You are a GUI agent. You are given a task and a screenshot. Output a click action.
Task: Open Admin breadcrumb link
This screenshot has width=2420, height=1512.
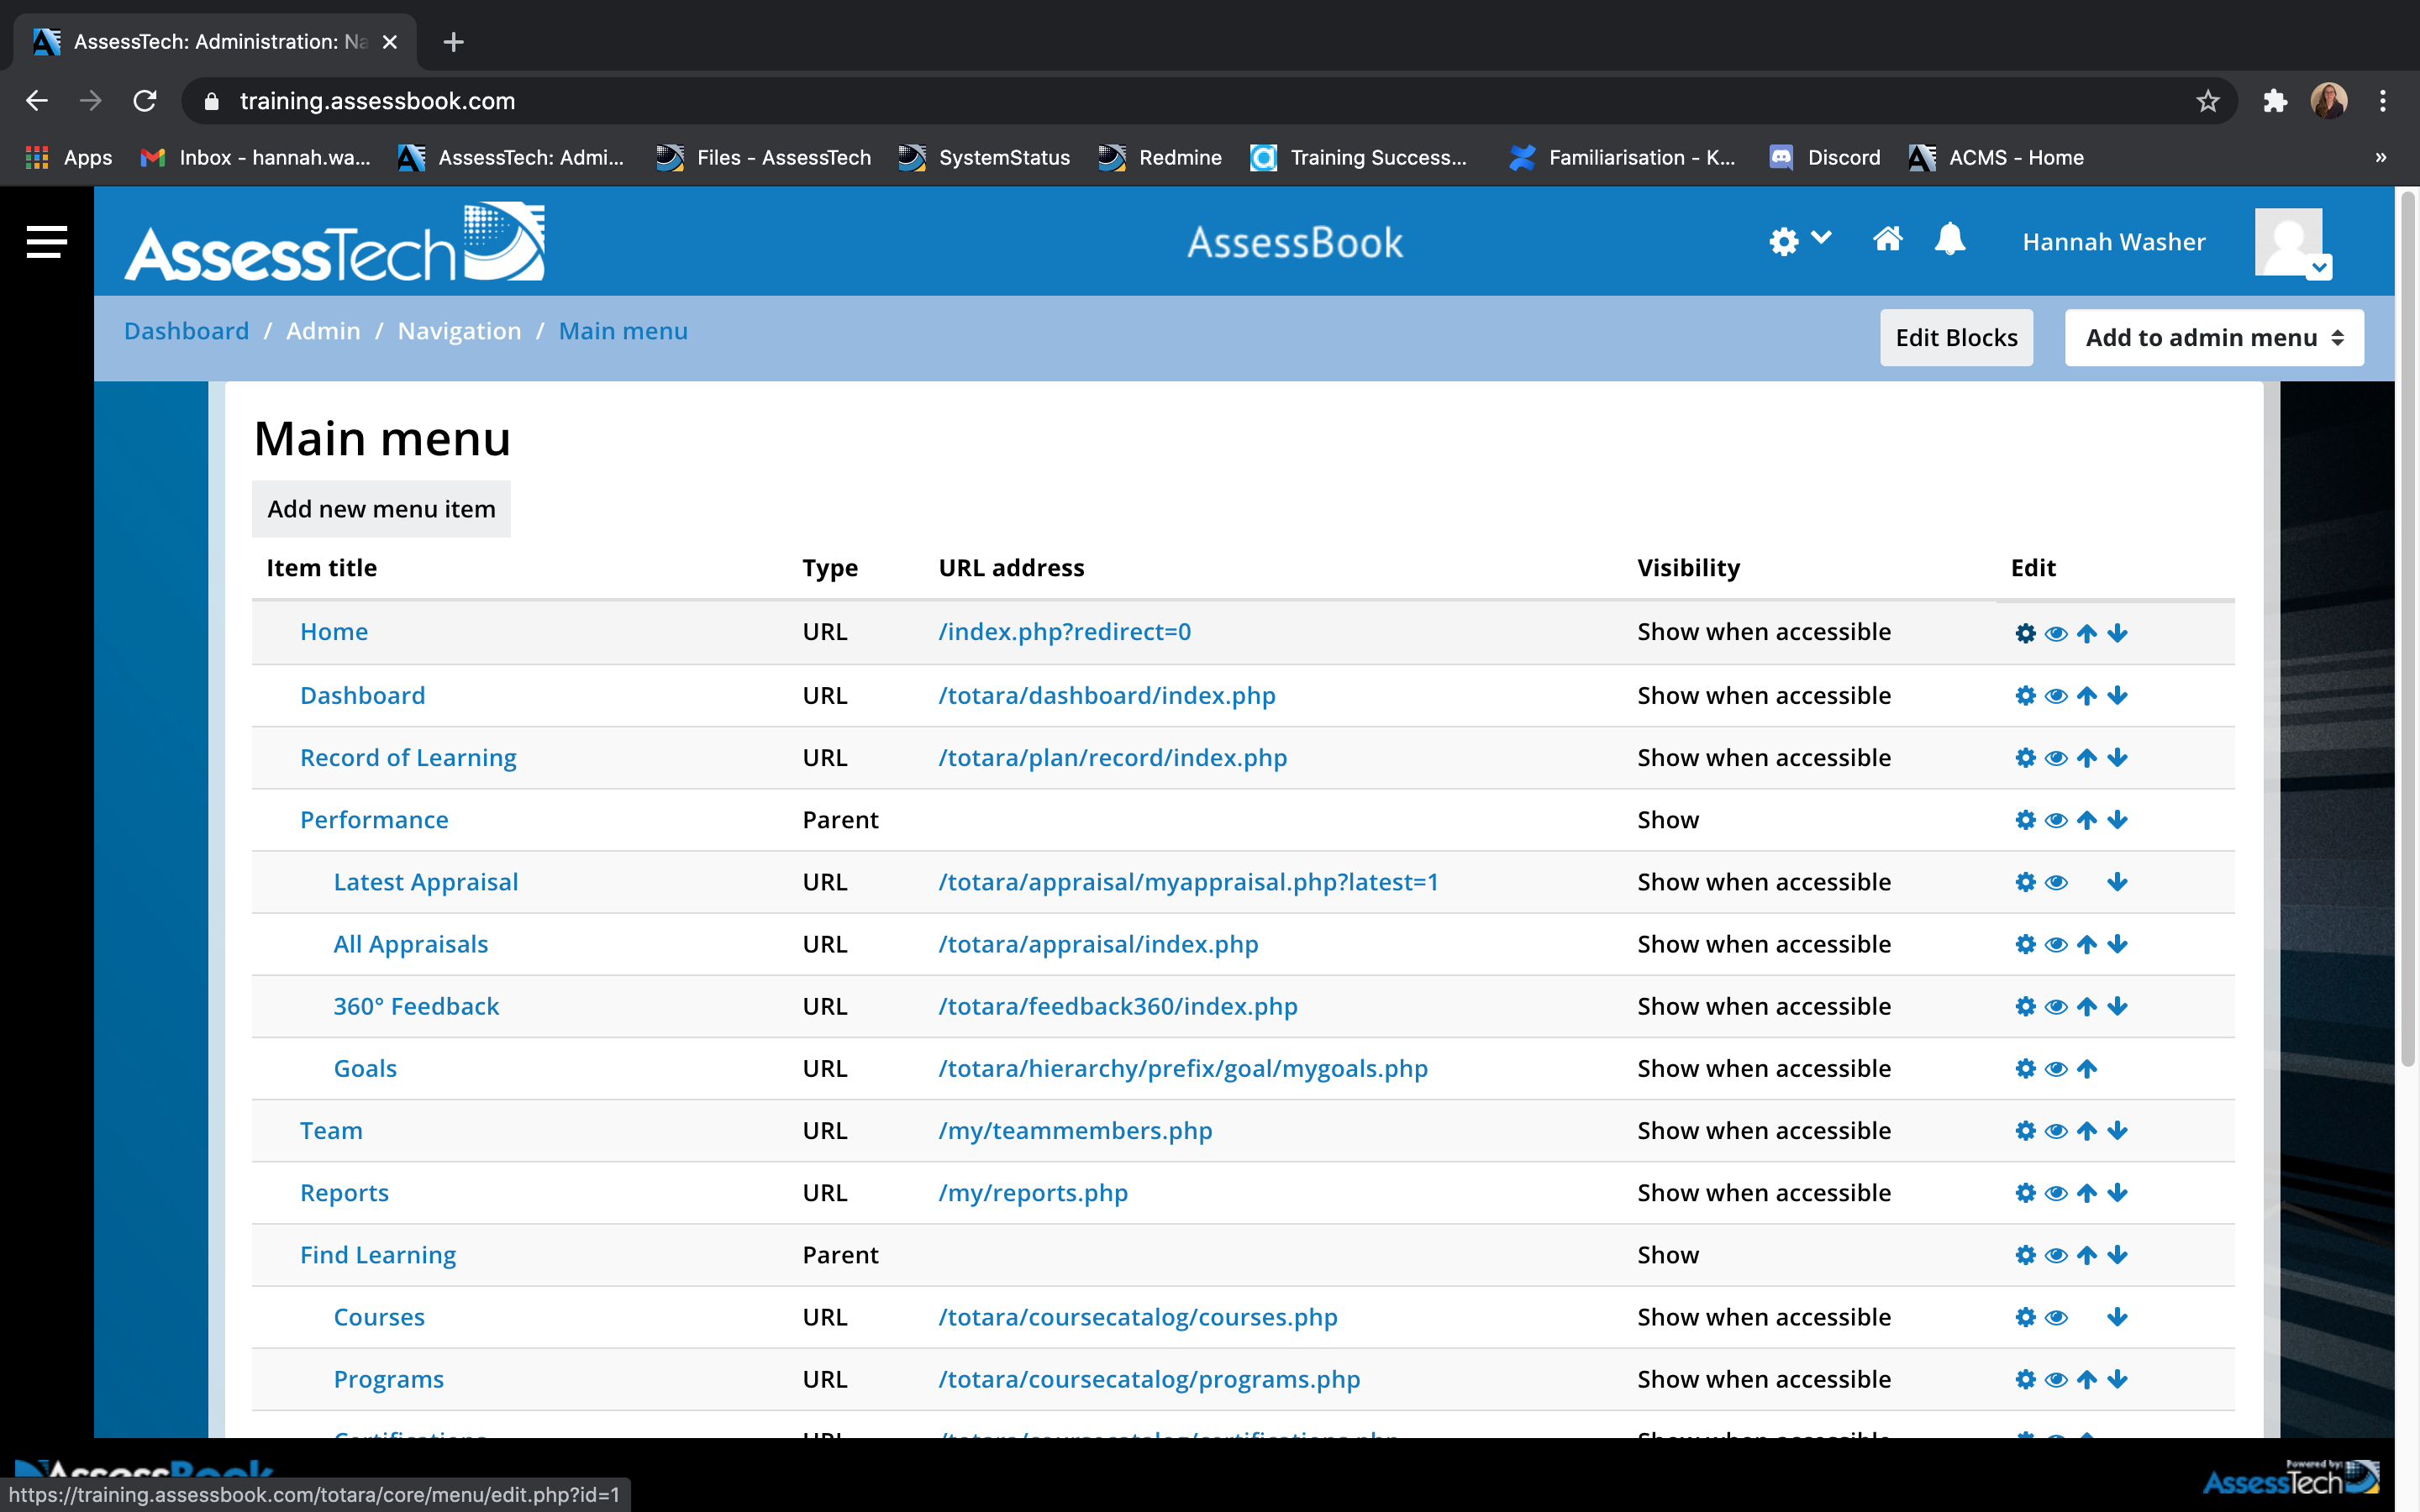coord(323,331)
